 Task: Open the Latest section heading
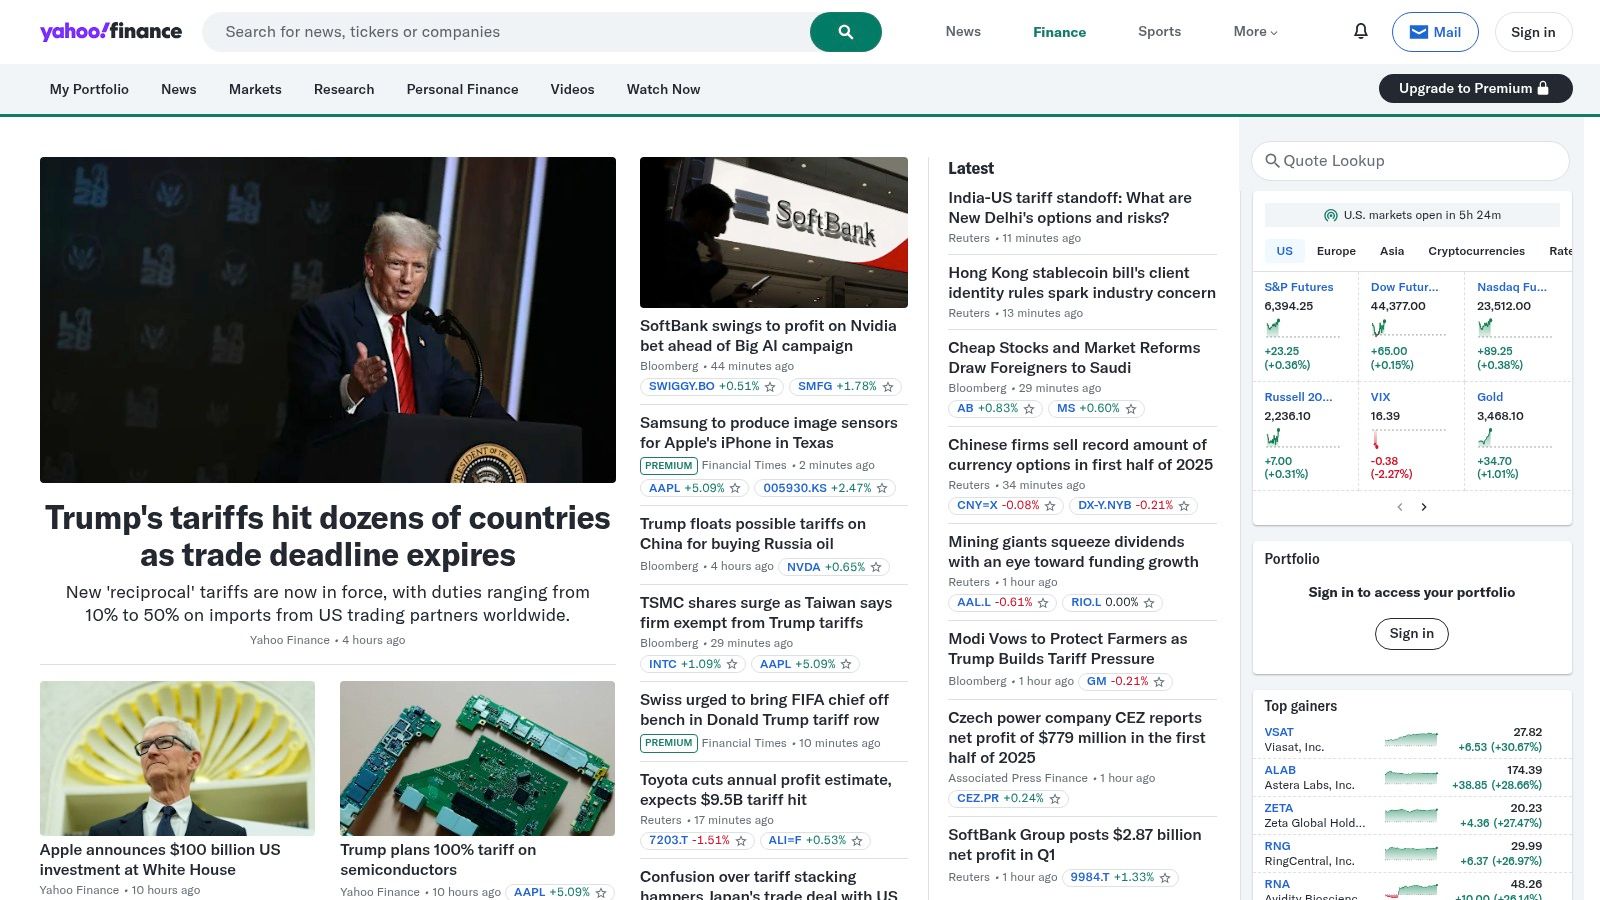[x=971, y=168]
